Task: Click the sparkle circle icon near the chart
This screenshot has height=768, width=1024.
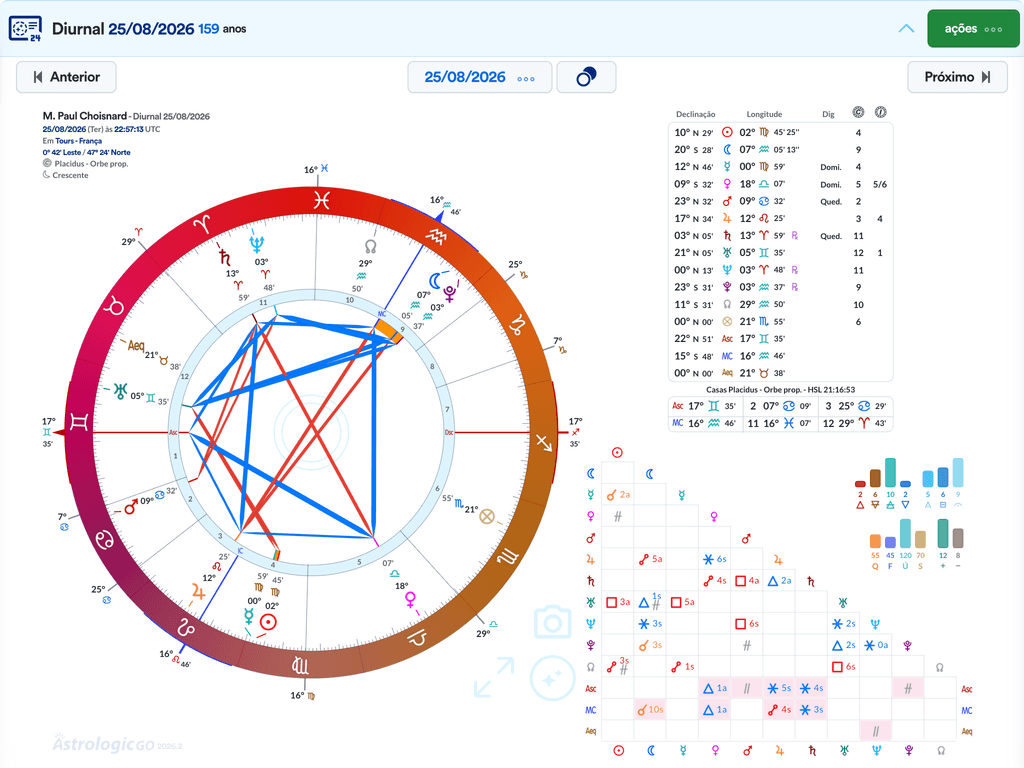Action: point(552,679)
